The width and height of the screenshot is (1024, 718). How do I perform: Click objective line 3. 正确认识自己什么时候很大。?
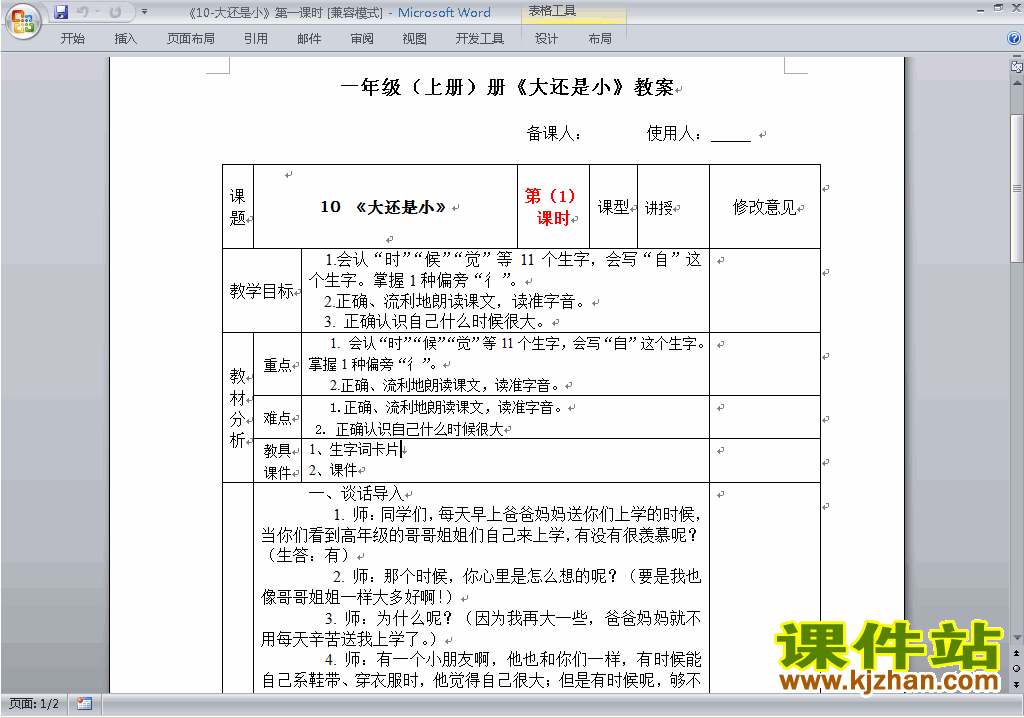pos(434,321)
